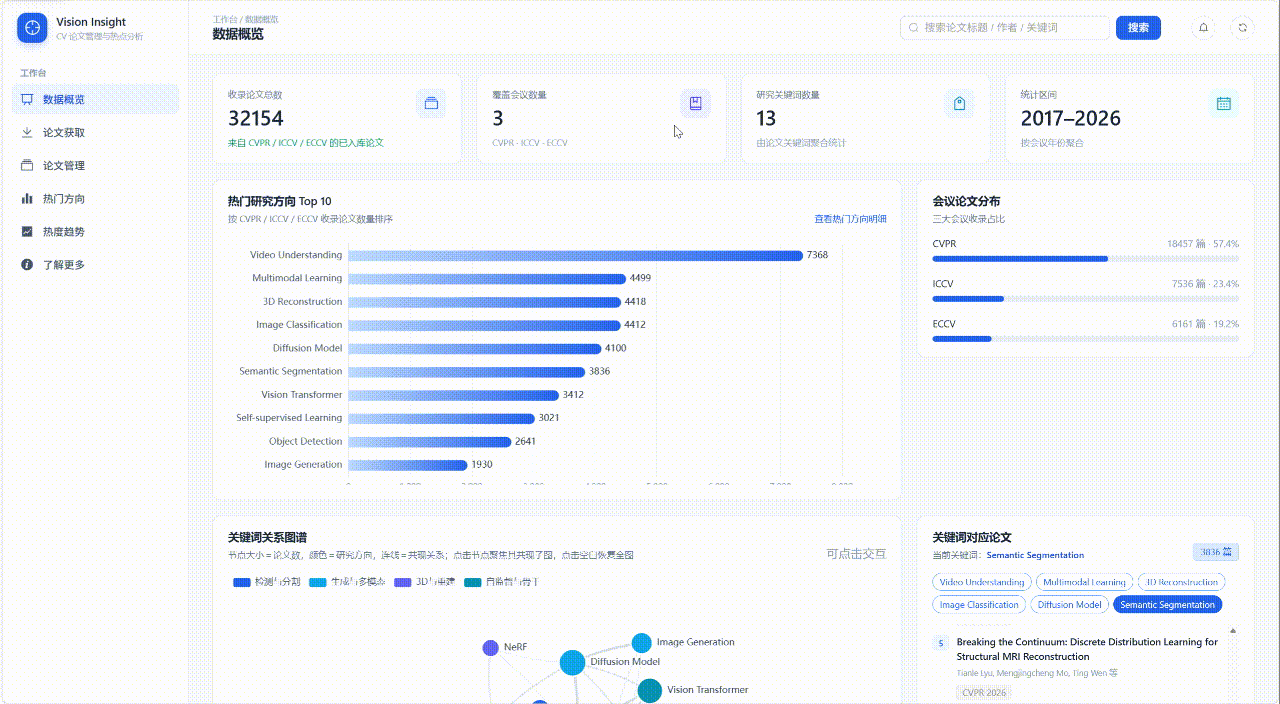Image resolution: width=1280 pixels, height=704 pixels.
Task: Select the Video Understanding keyword chip
Action: pyautogui.click(x=981, y=582)
